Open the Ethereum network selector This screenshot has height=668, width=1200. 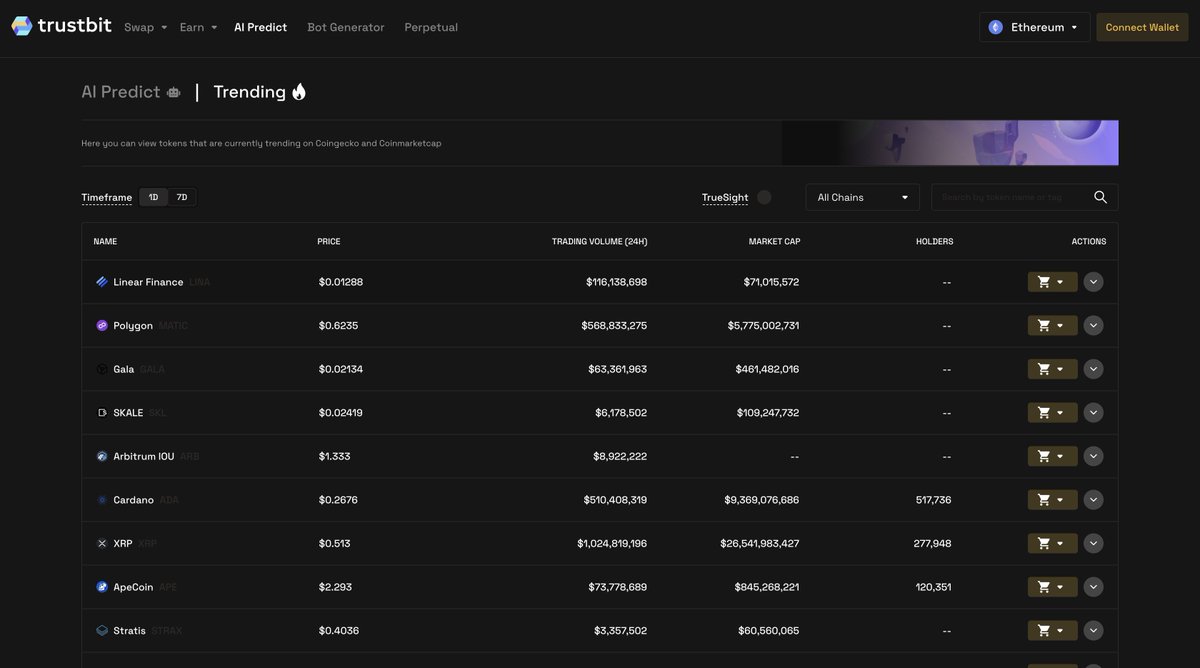[1034, 27]
